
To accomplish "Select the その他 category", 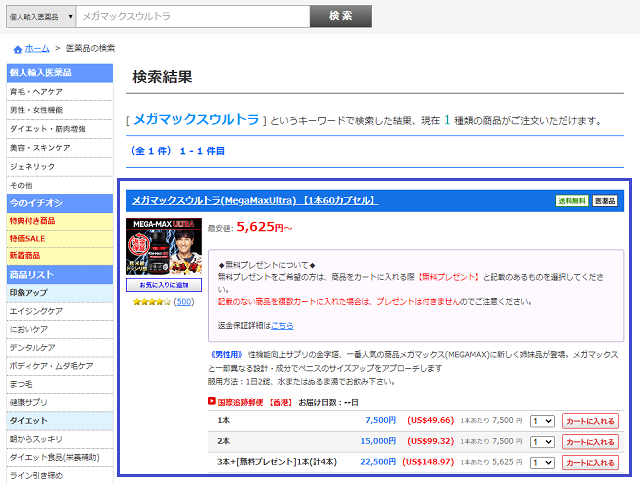I will (60, 185).
